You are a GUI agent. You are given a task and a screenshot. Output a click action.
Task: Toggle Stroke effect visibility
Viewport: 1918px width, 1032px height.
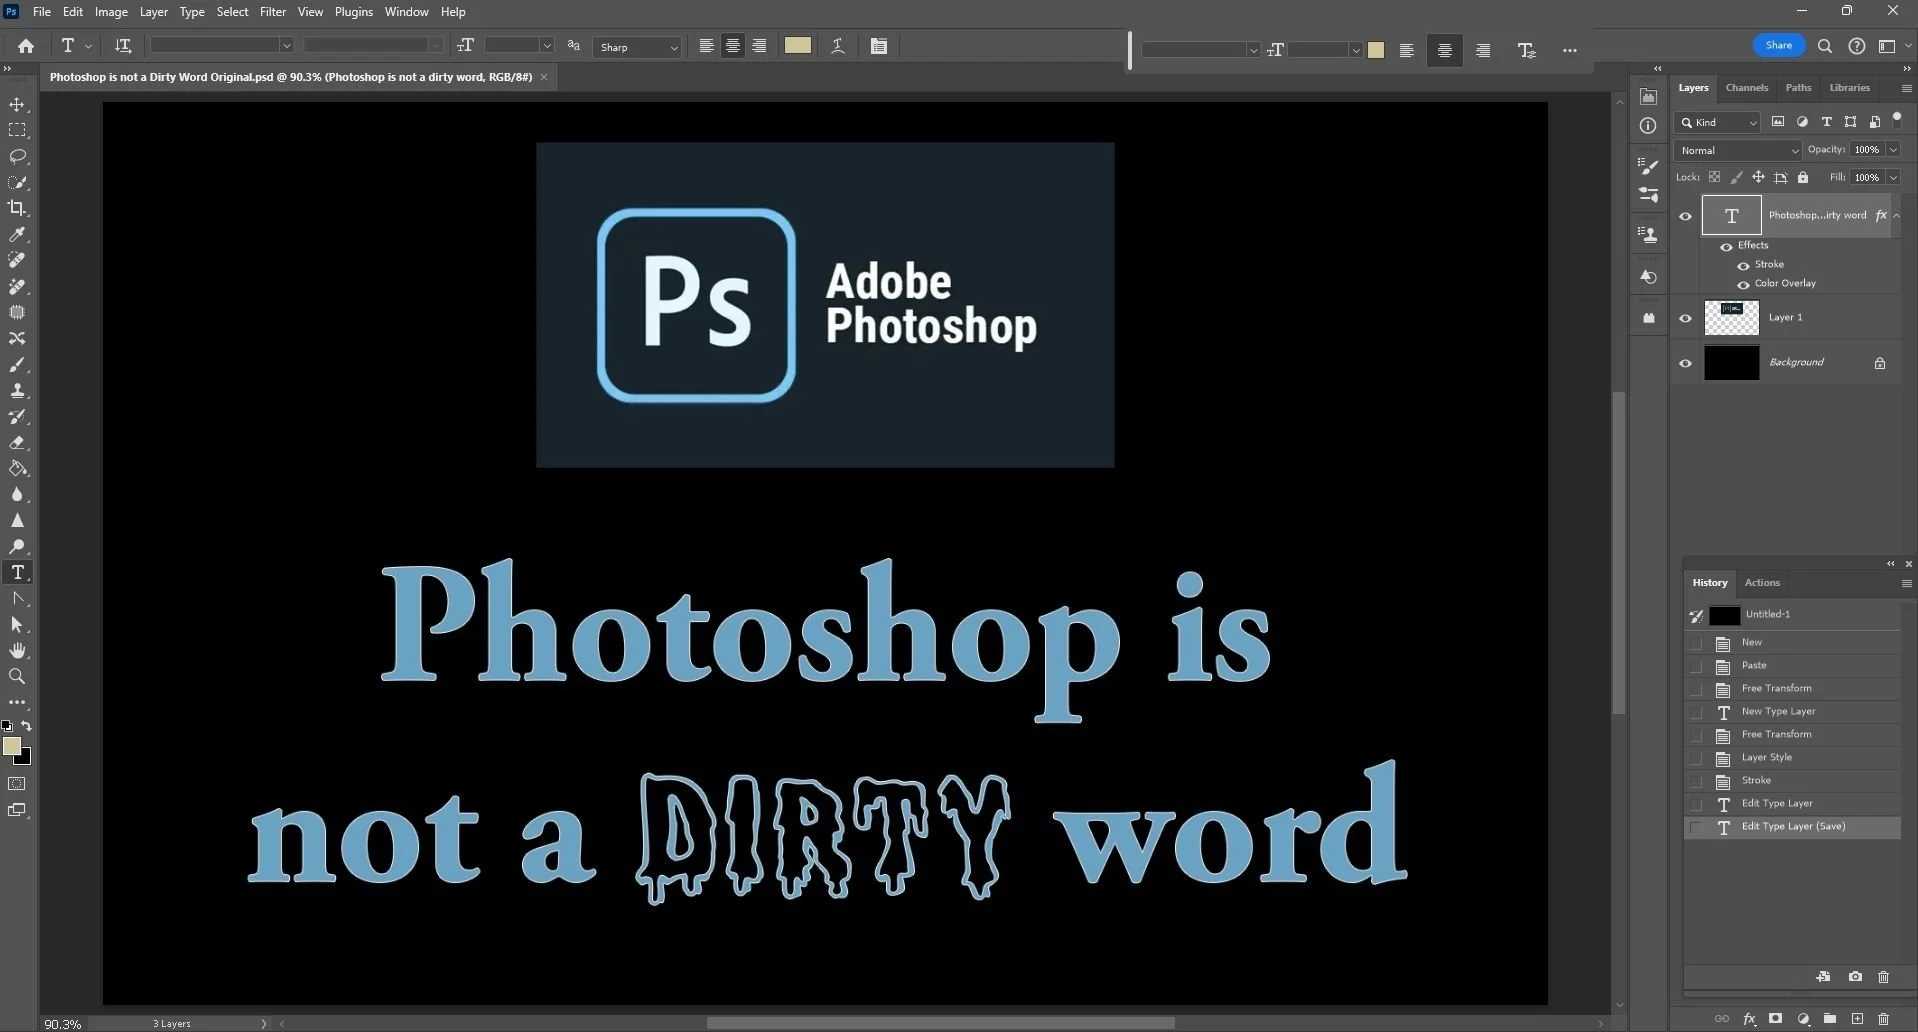[1743, 265]
